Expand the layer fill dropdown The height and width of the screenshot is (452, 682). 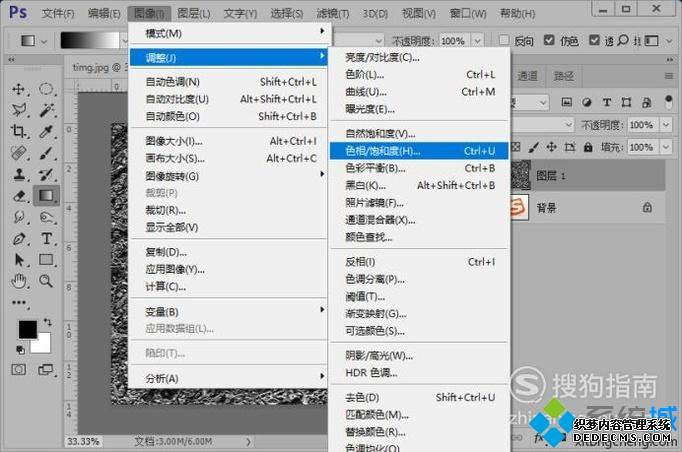(x=666, y=147)
